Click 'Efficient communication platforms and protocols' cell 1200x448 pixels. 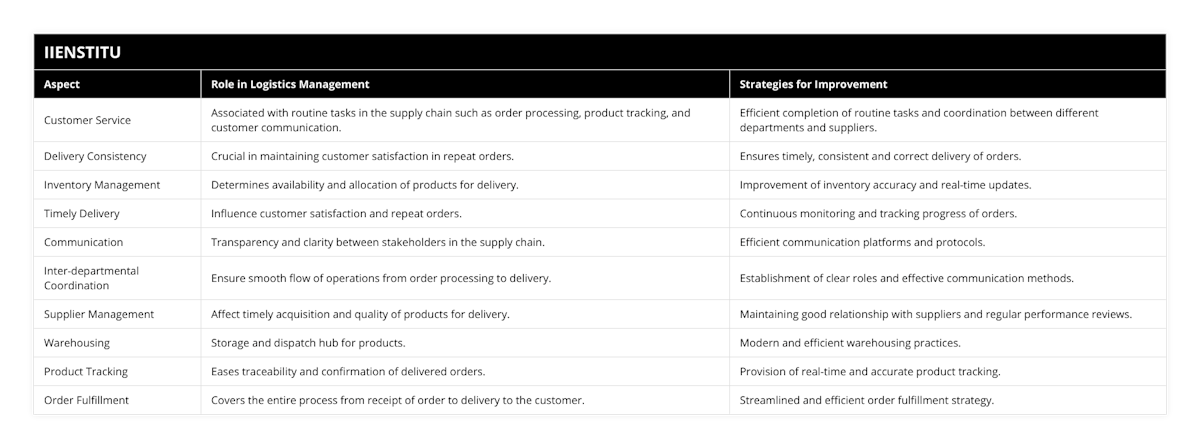click(x=862, y=242)
